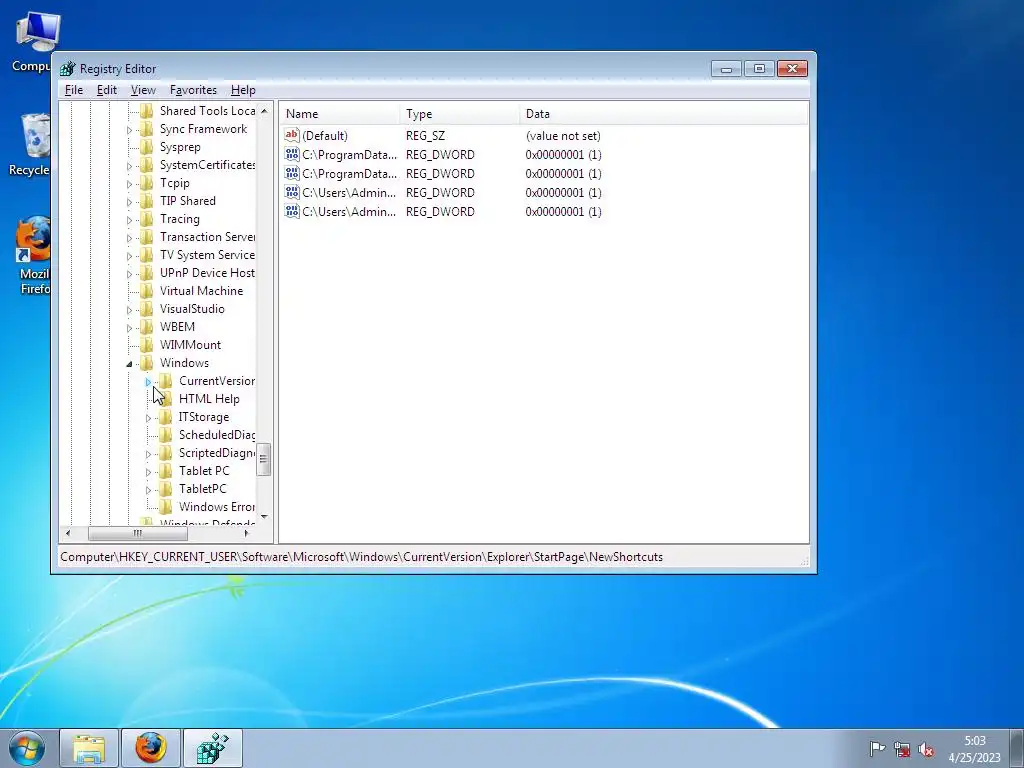Expand the Sync Framework key
This screenshot has height=768, width=1024.
[x=129, y=130]
